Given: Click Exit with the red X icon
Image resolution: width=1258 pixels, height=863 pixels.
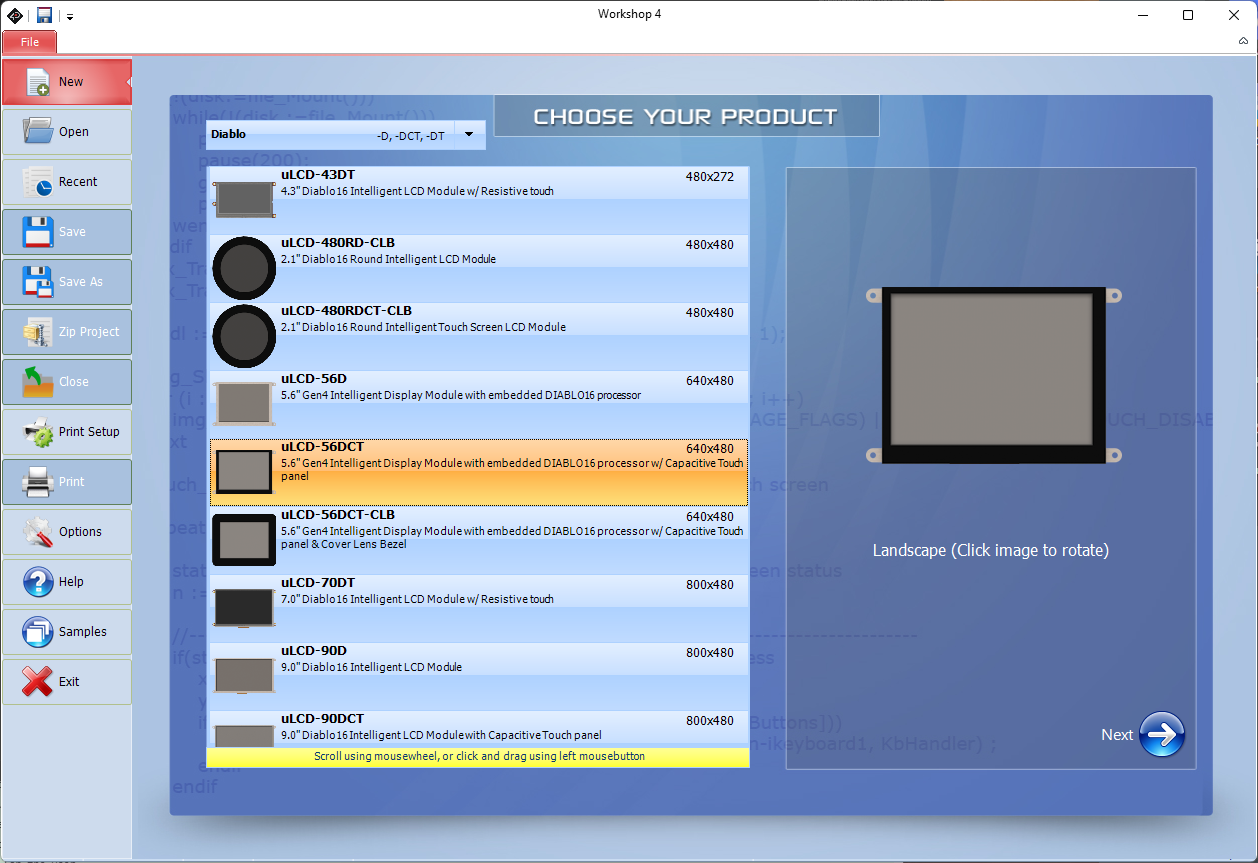Looking at the screenshot, I should pyautogui.click(x=66, y=682).
